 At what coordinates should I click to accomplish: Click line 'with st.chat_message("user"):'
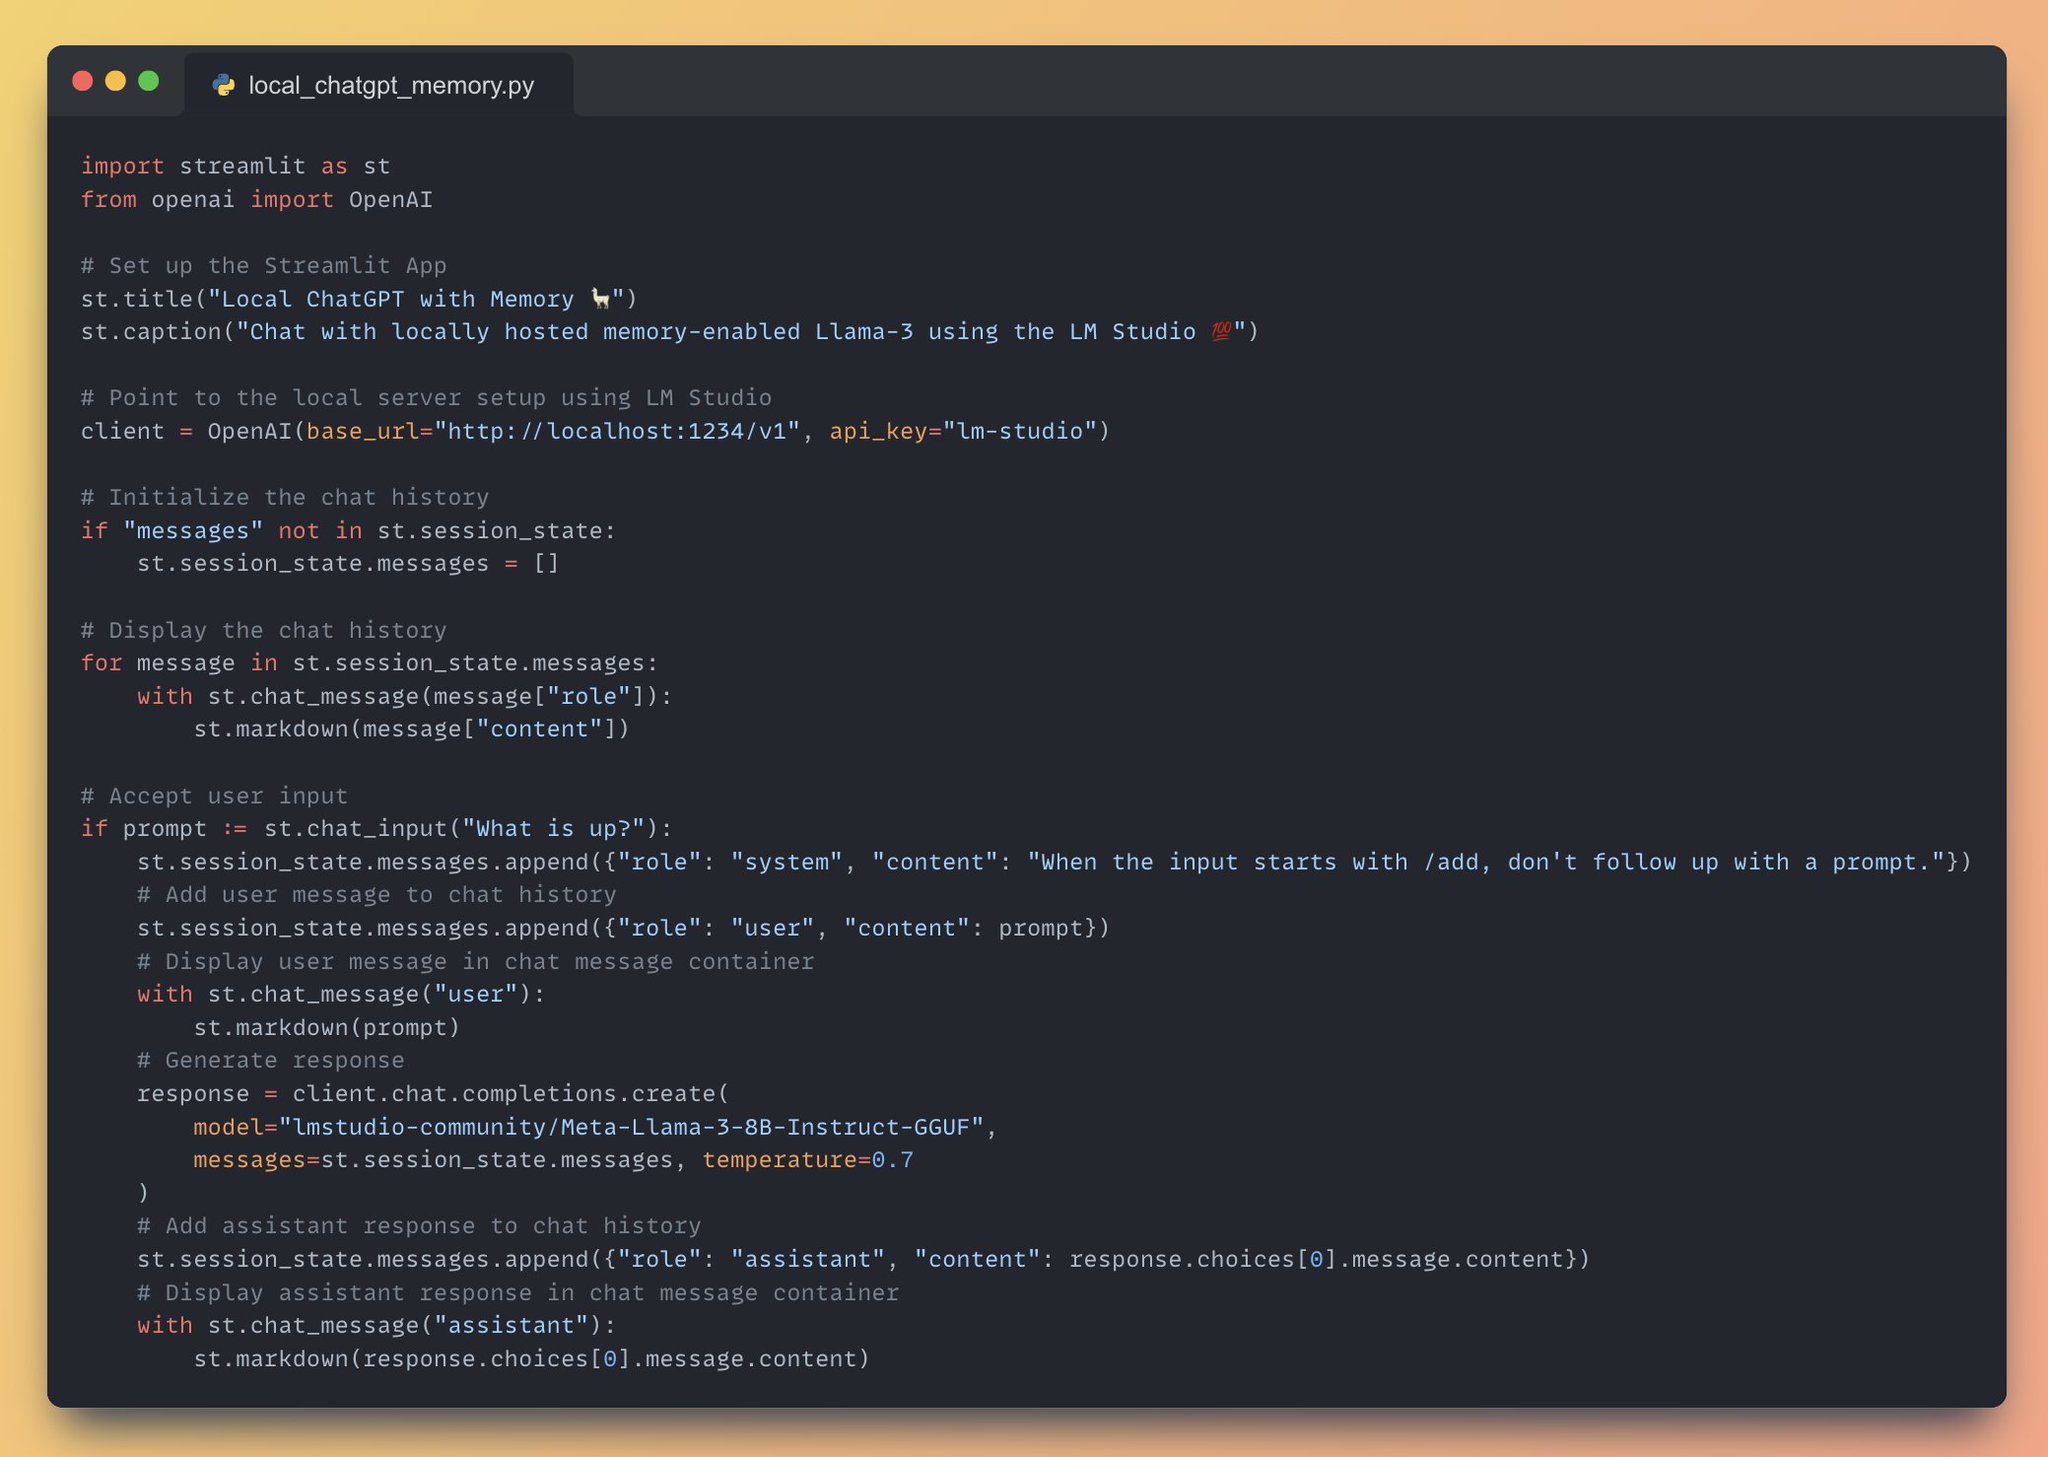(x=341, y=994)
